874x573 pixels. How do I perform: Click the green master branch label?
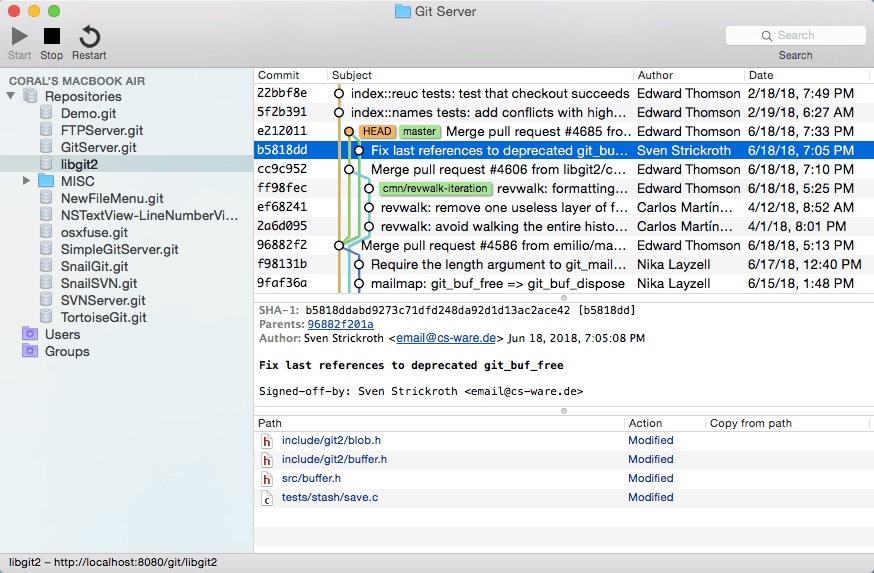(420, 132)
